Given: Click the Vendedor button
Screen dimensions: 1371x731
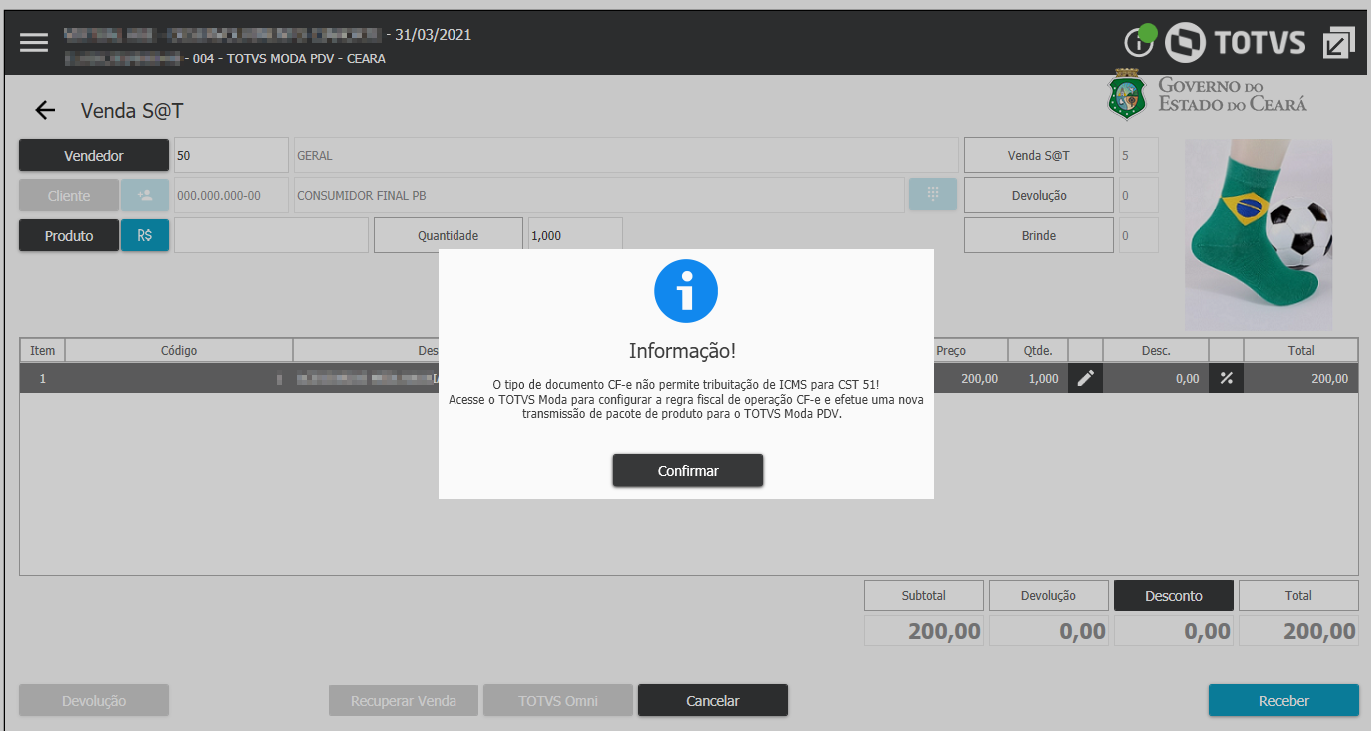Looking at the screenshot, I should coord(94,155).
